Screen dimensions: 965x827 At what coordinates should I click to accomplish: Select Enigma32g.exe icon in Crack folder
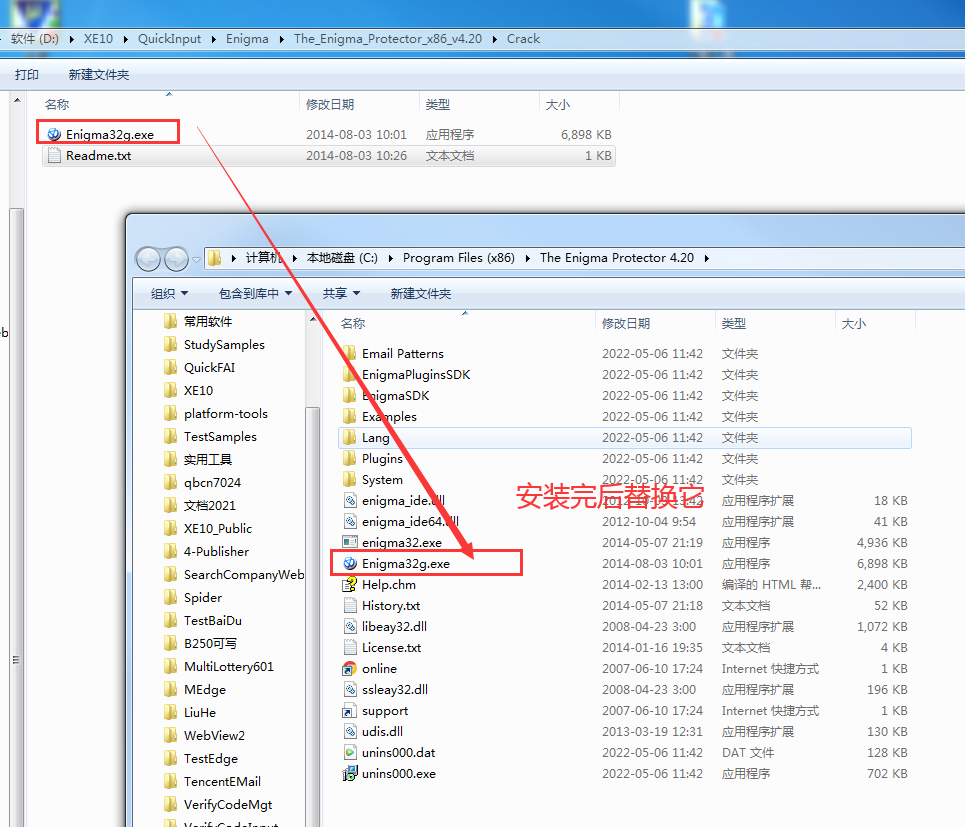click(x=54, y=134)
